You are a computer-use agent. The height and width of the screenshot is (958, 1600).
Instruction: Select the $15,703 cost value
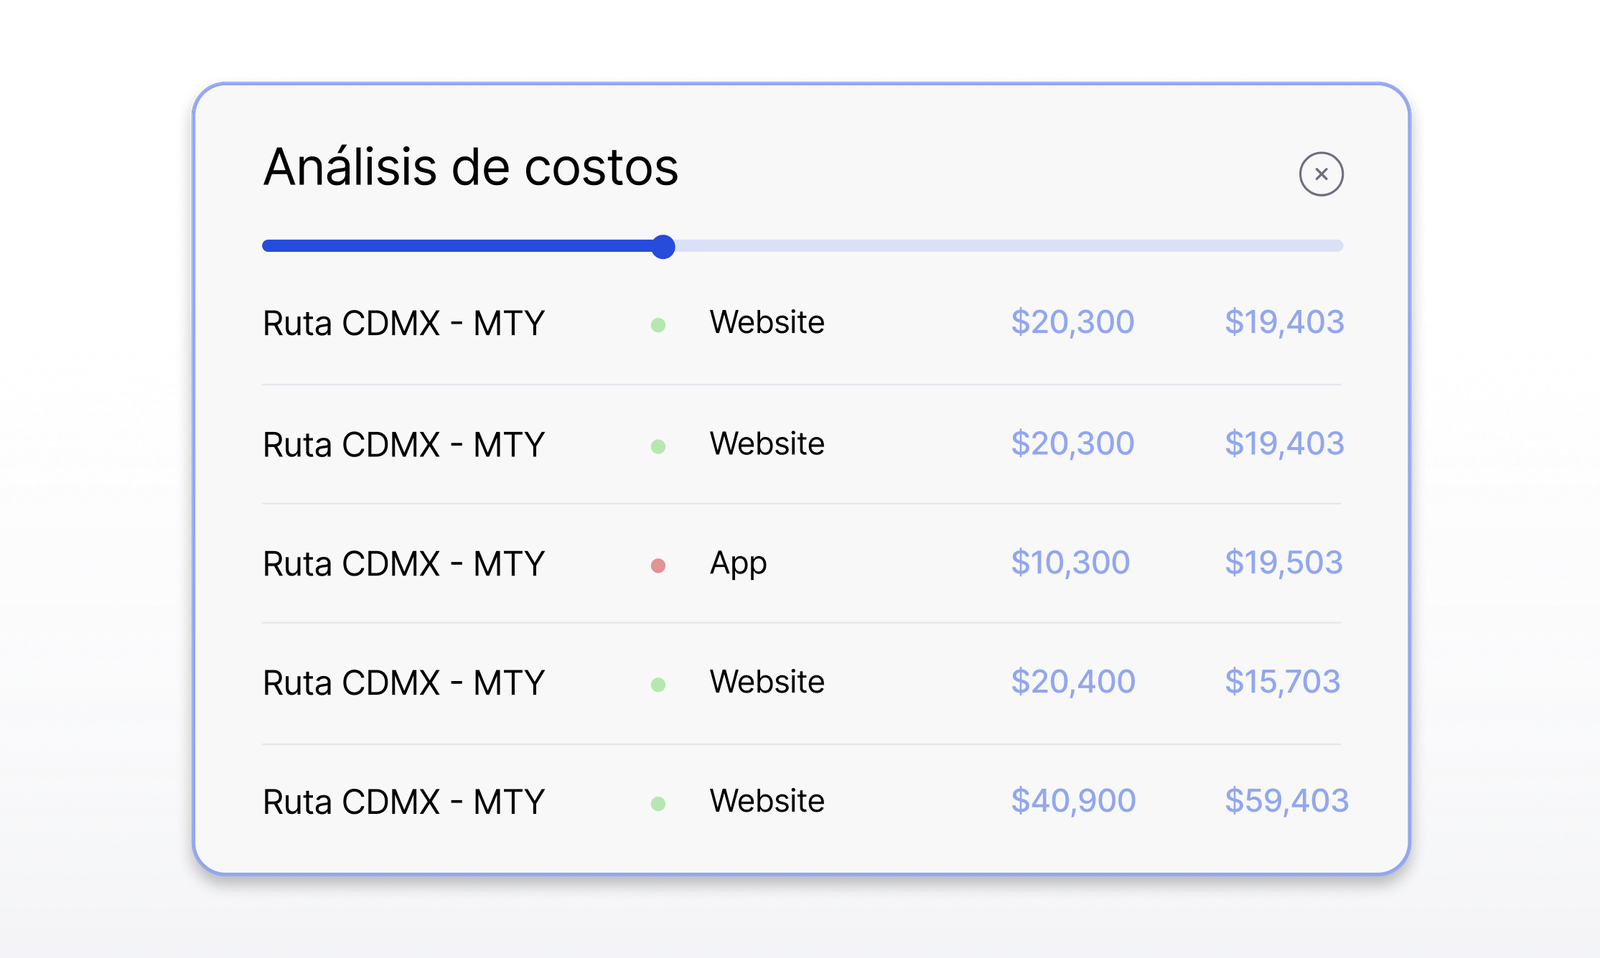pyautogui.click(x=1283, y=682)
